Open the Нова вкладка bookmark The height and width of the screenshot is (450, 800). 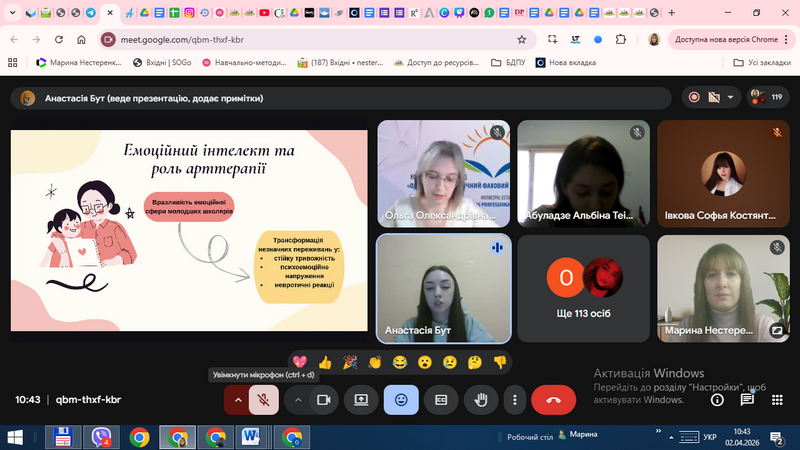(566, 62)
